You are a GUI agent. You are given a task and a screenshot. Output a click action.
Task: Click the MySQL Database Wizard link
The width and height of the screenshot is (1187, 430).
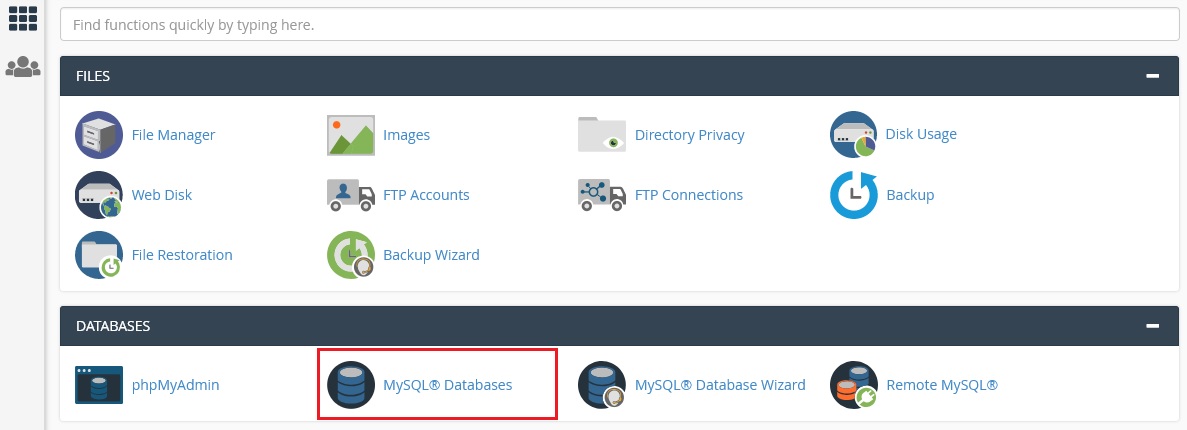(720, 385)
